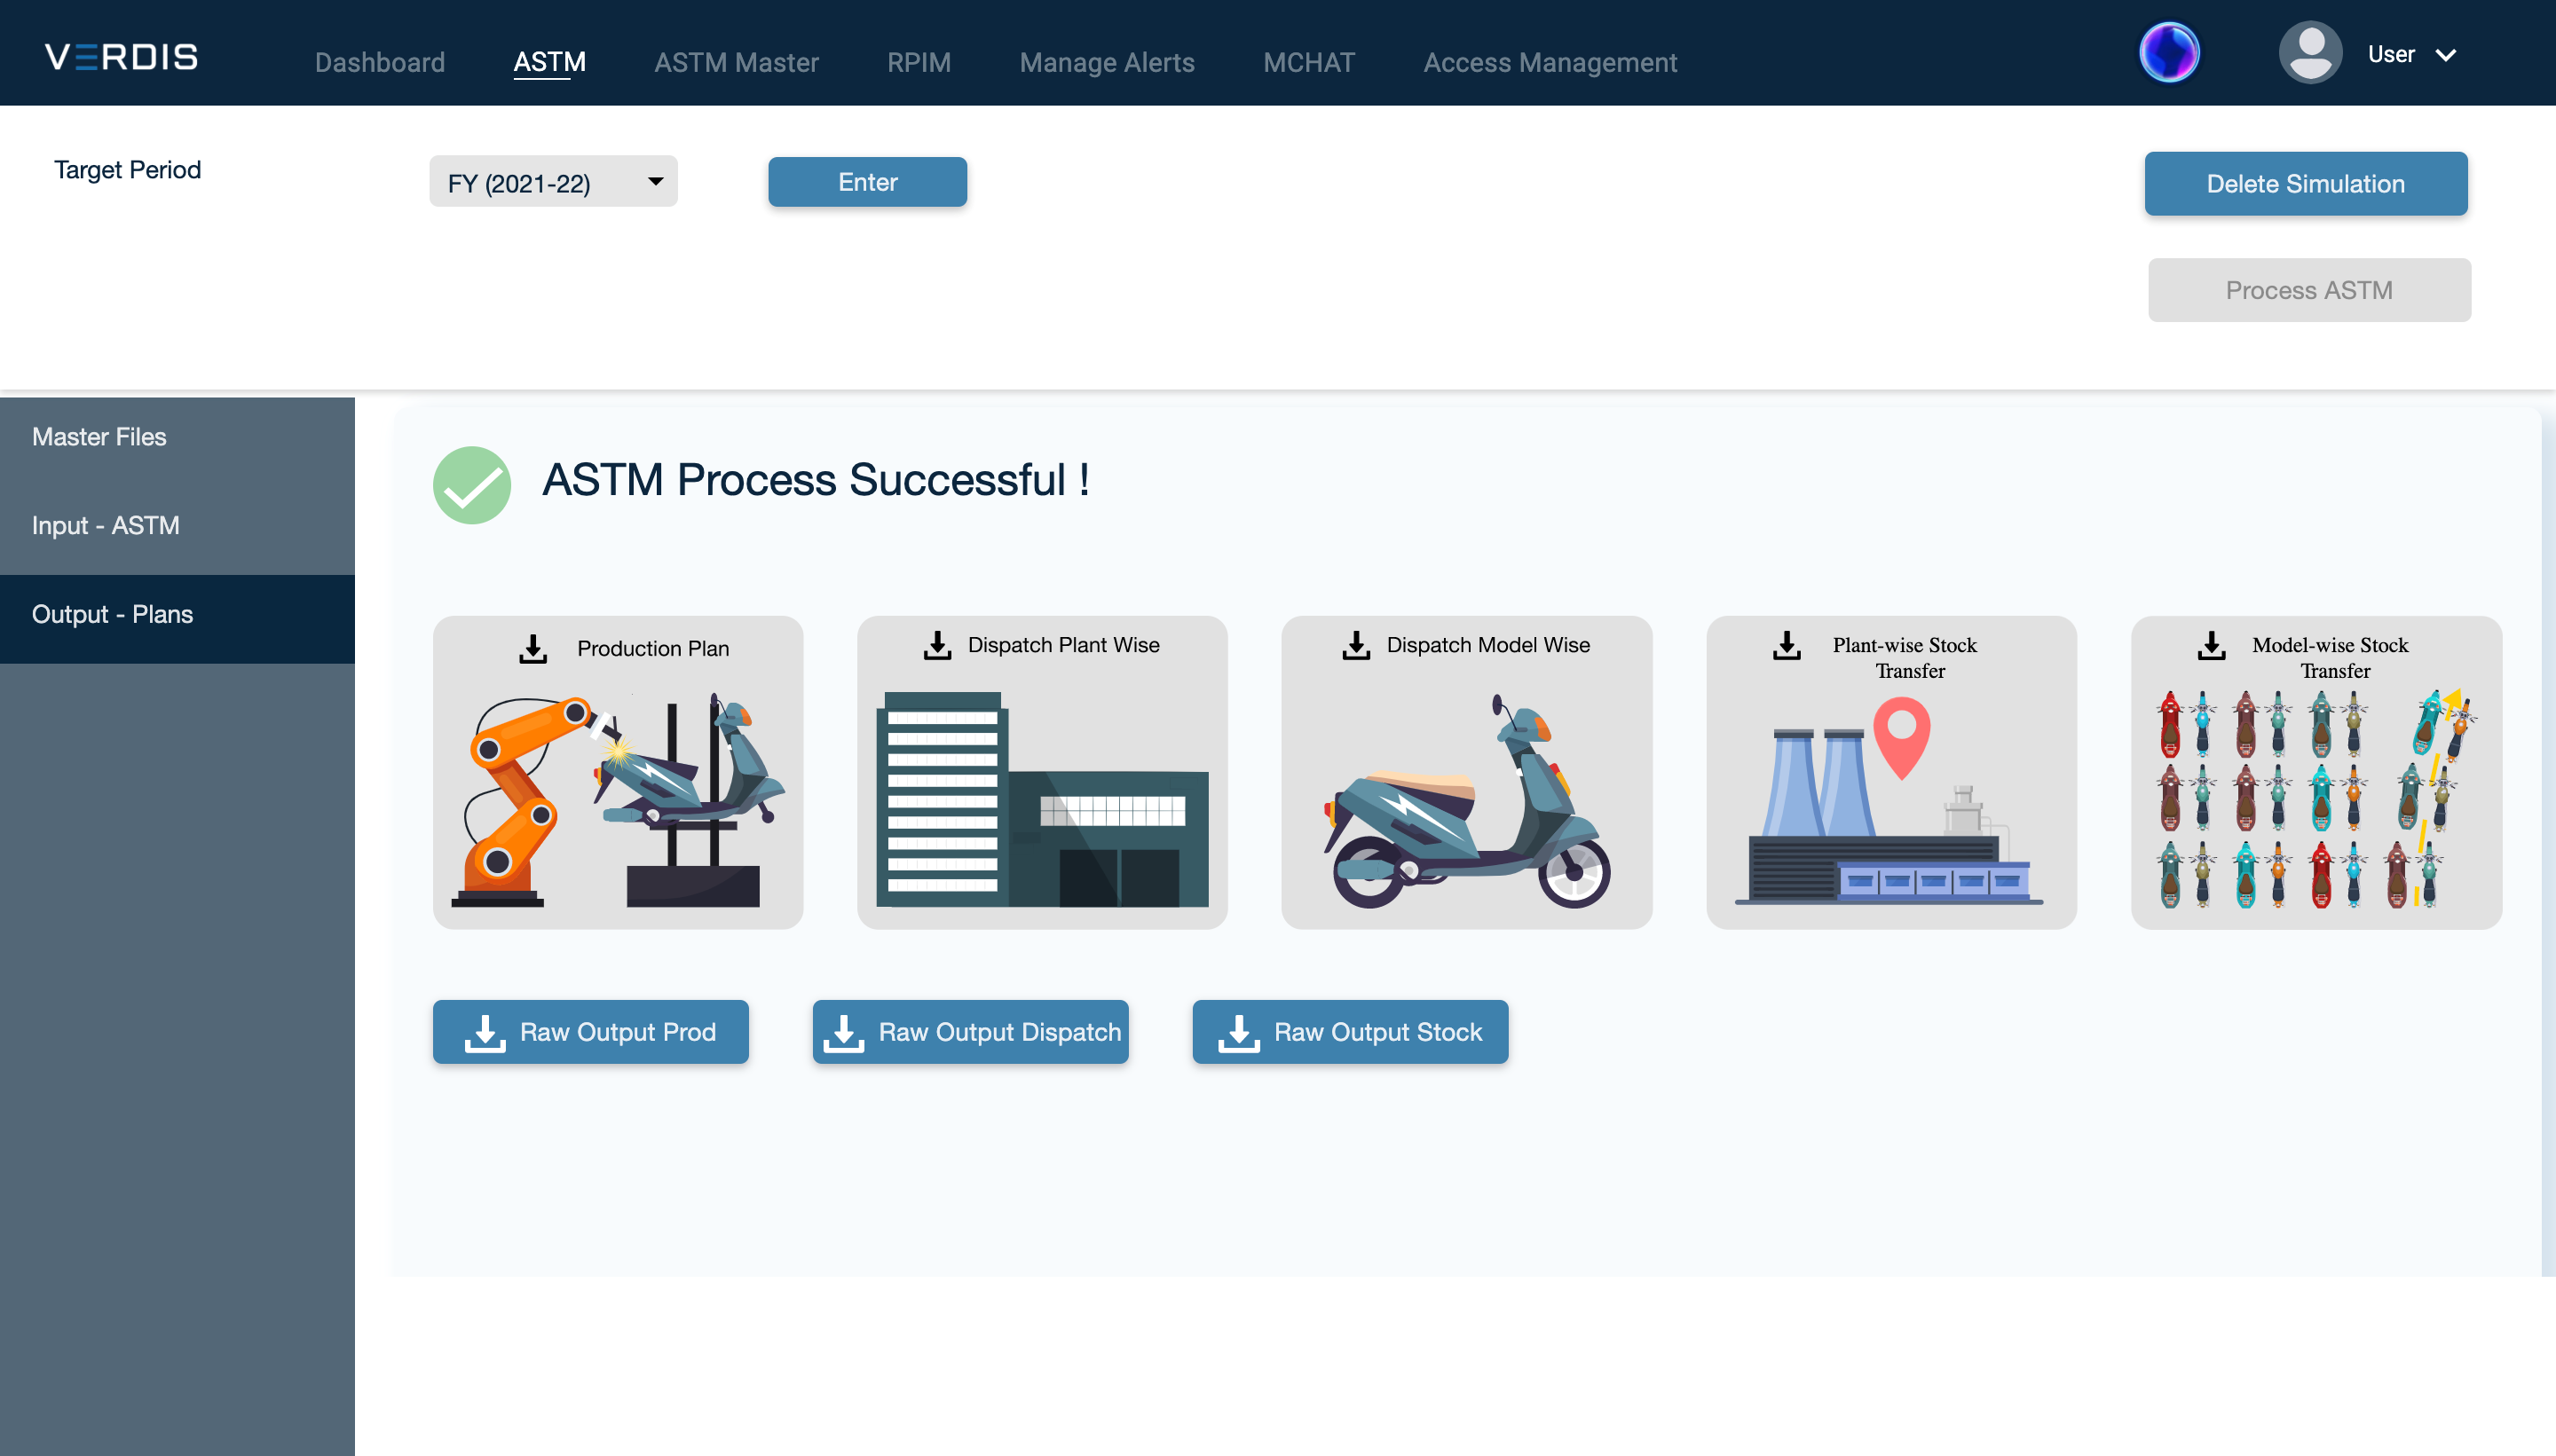Click the robotic arm Production Plan illustration
This screenshot has width=2556, height=1456.
coord(617,800)
